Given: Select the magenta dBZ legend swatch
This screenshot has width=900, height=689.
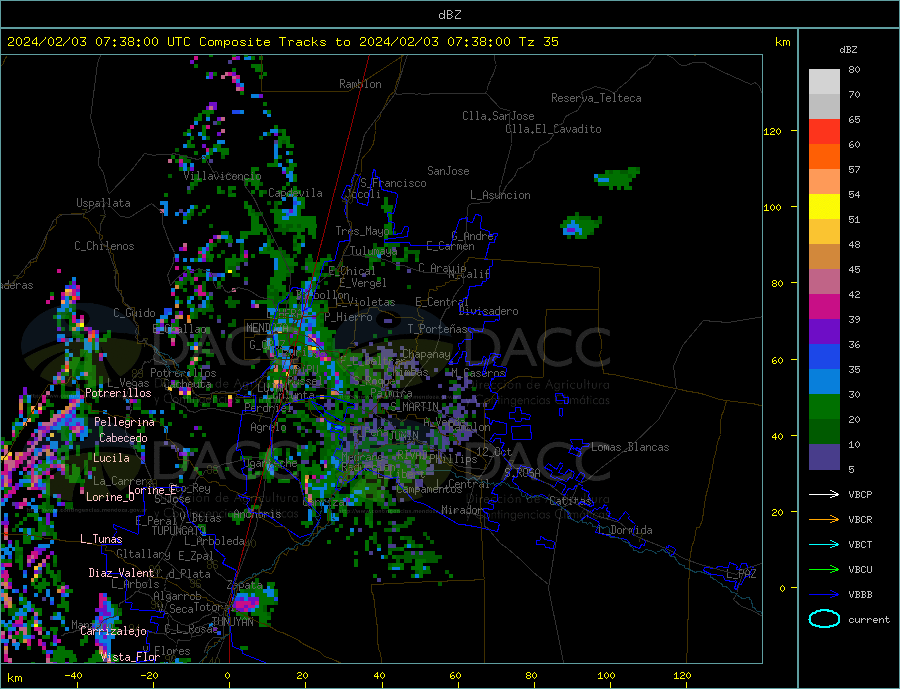Looking at the screenshot, I should tap(824, 307).
